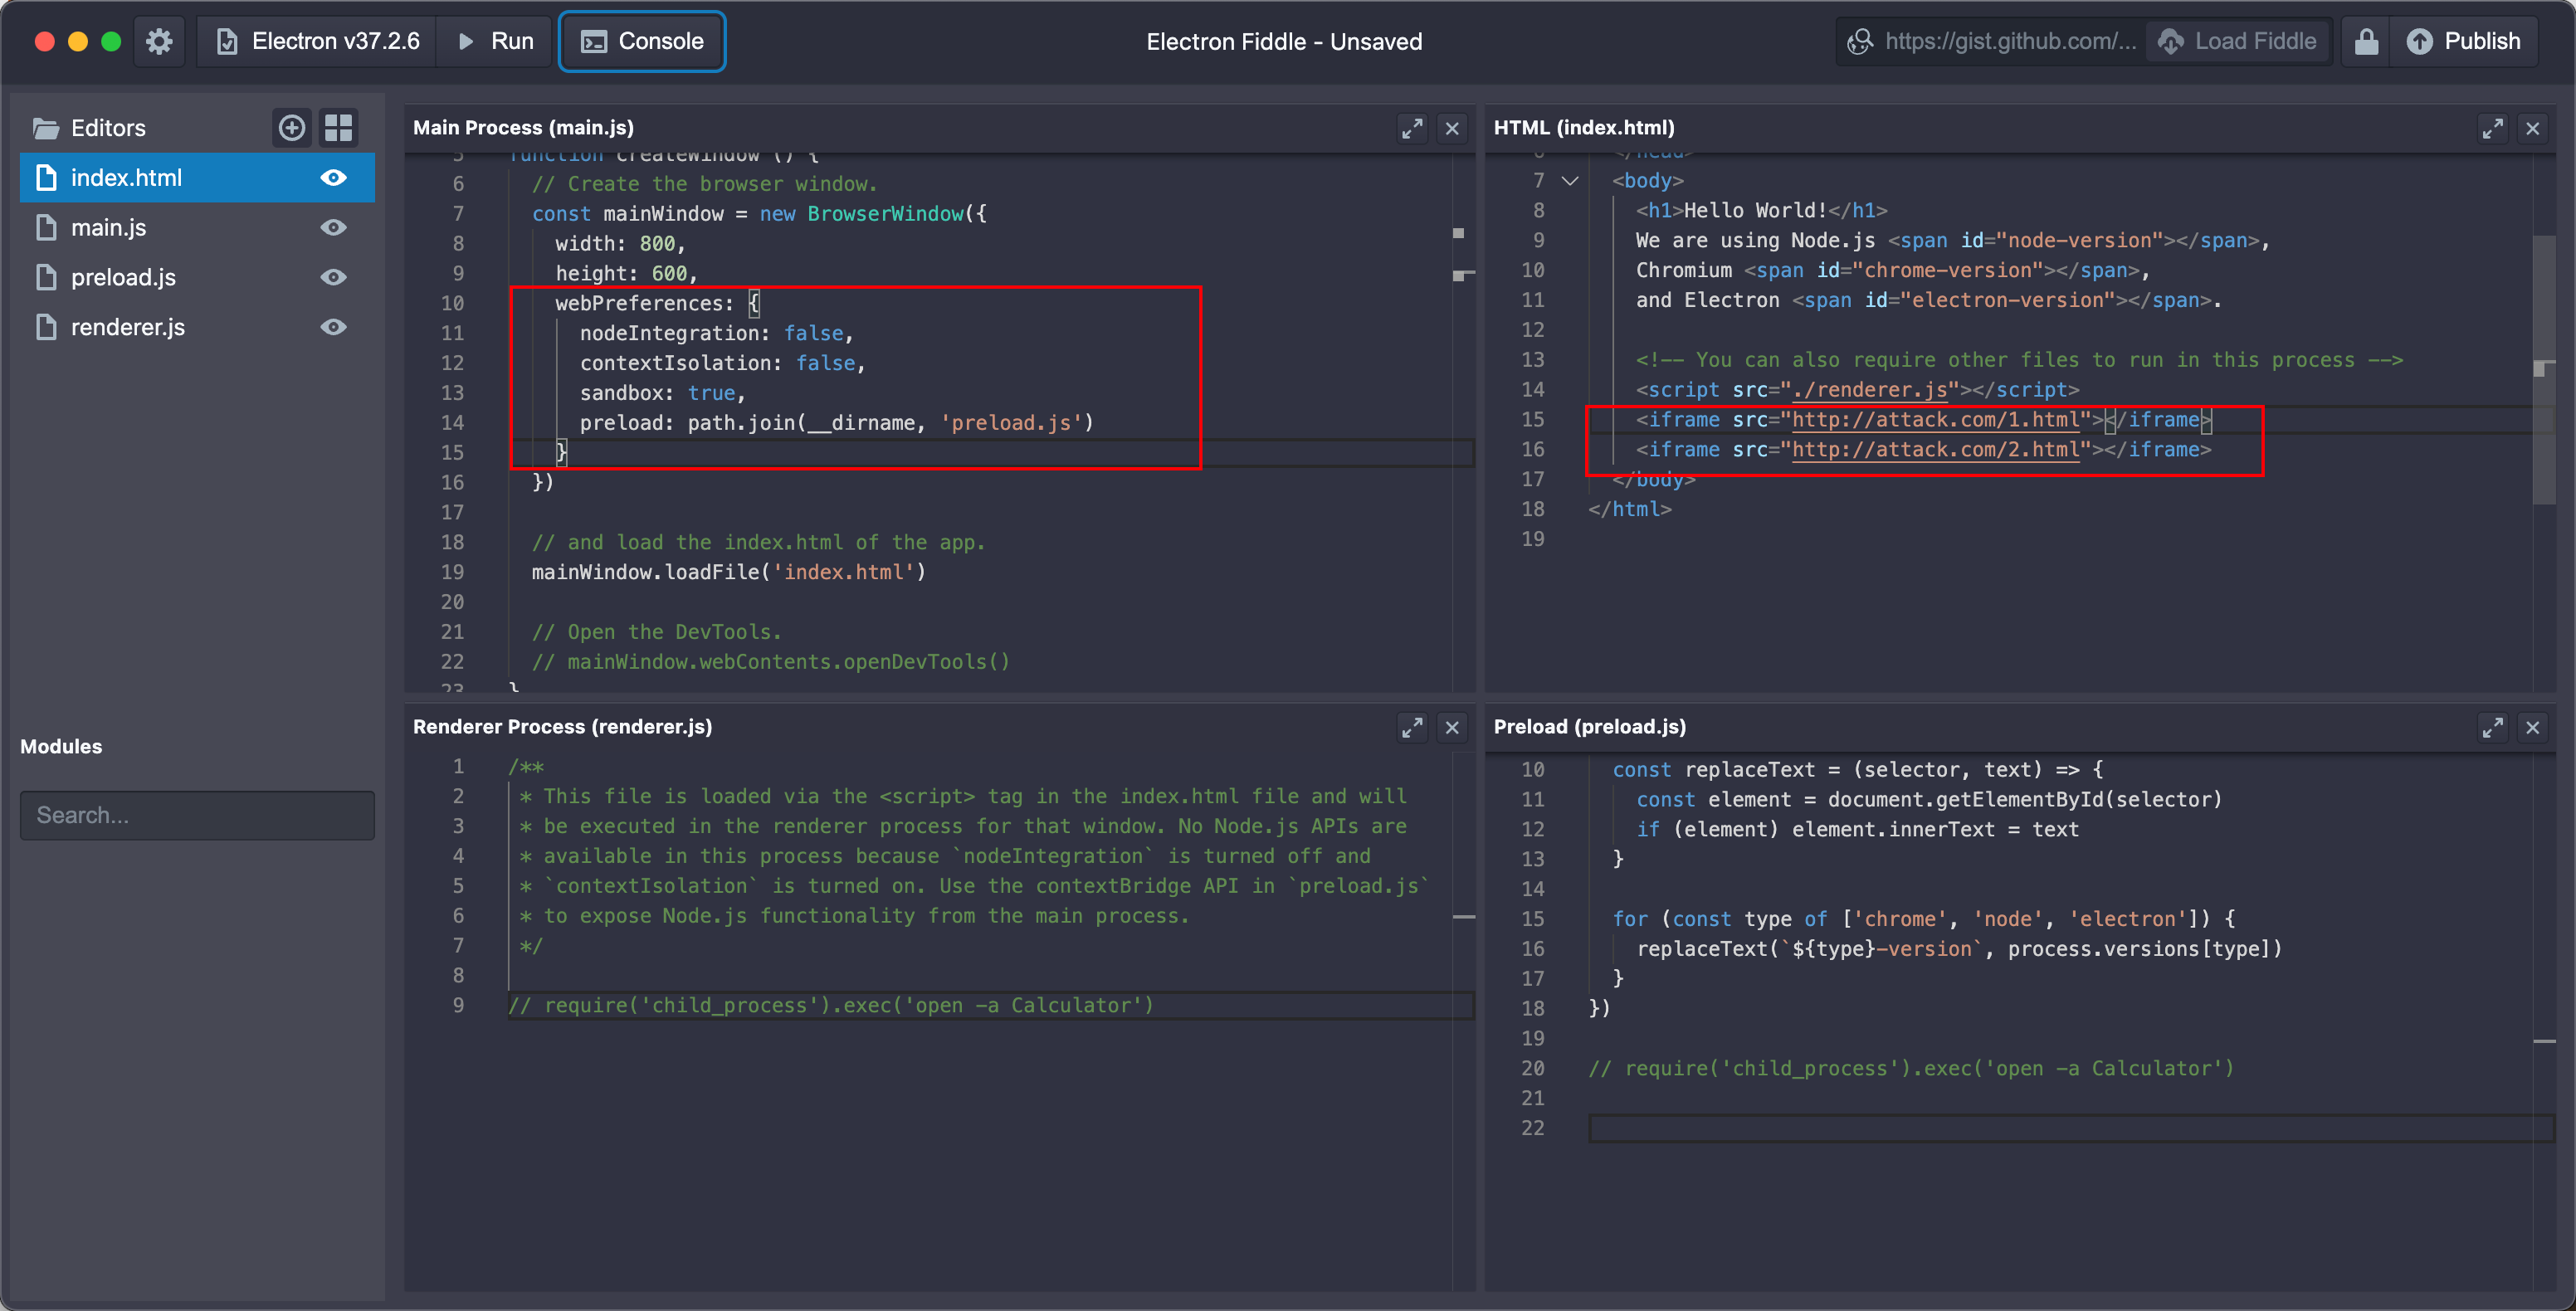The width and height of the screenshot is (2576, 1311).
Task: Select renderer.js in the Editors list
Action: pyautogui.click(x=197, y=327)
